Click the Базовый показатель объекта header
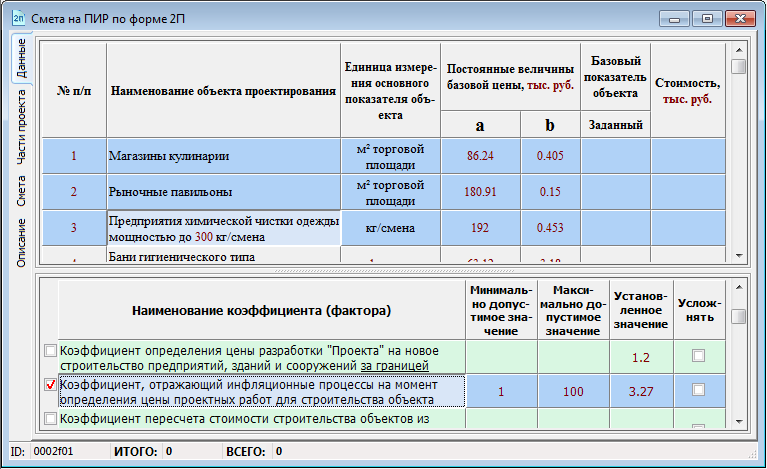 coord(615,77)
